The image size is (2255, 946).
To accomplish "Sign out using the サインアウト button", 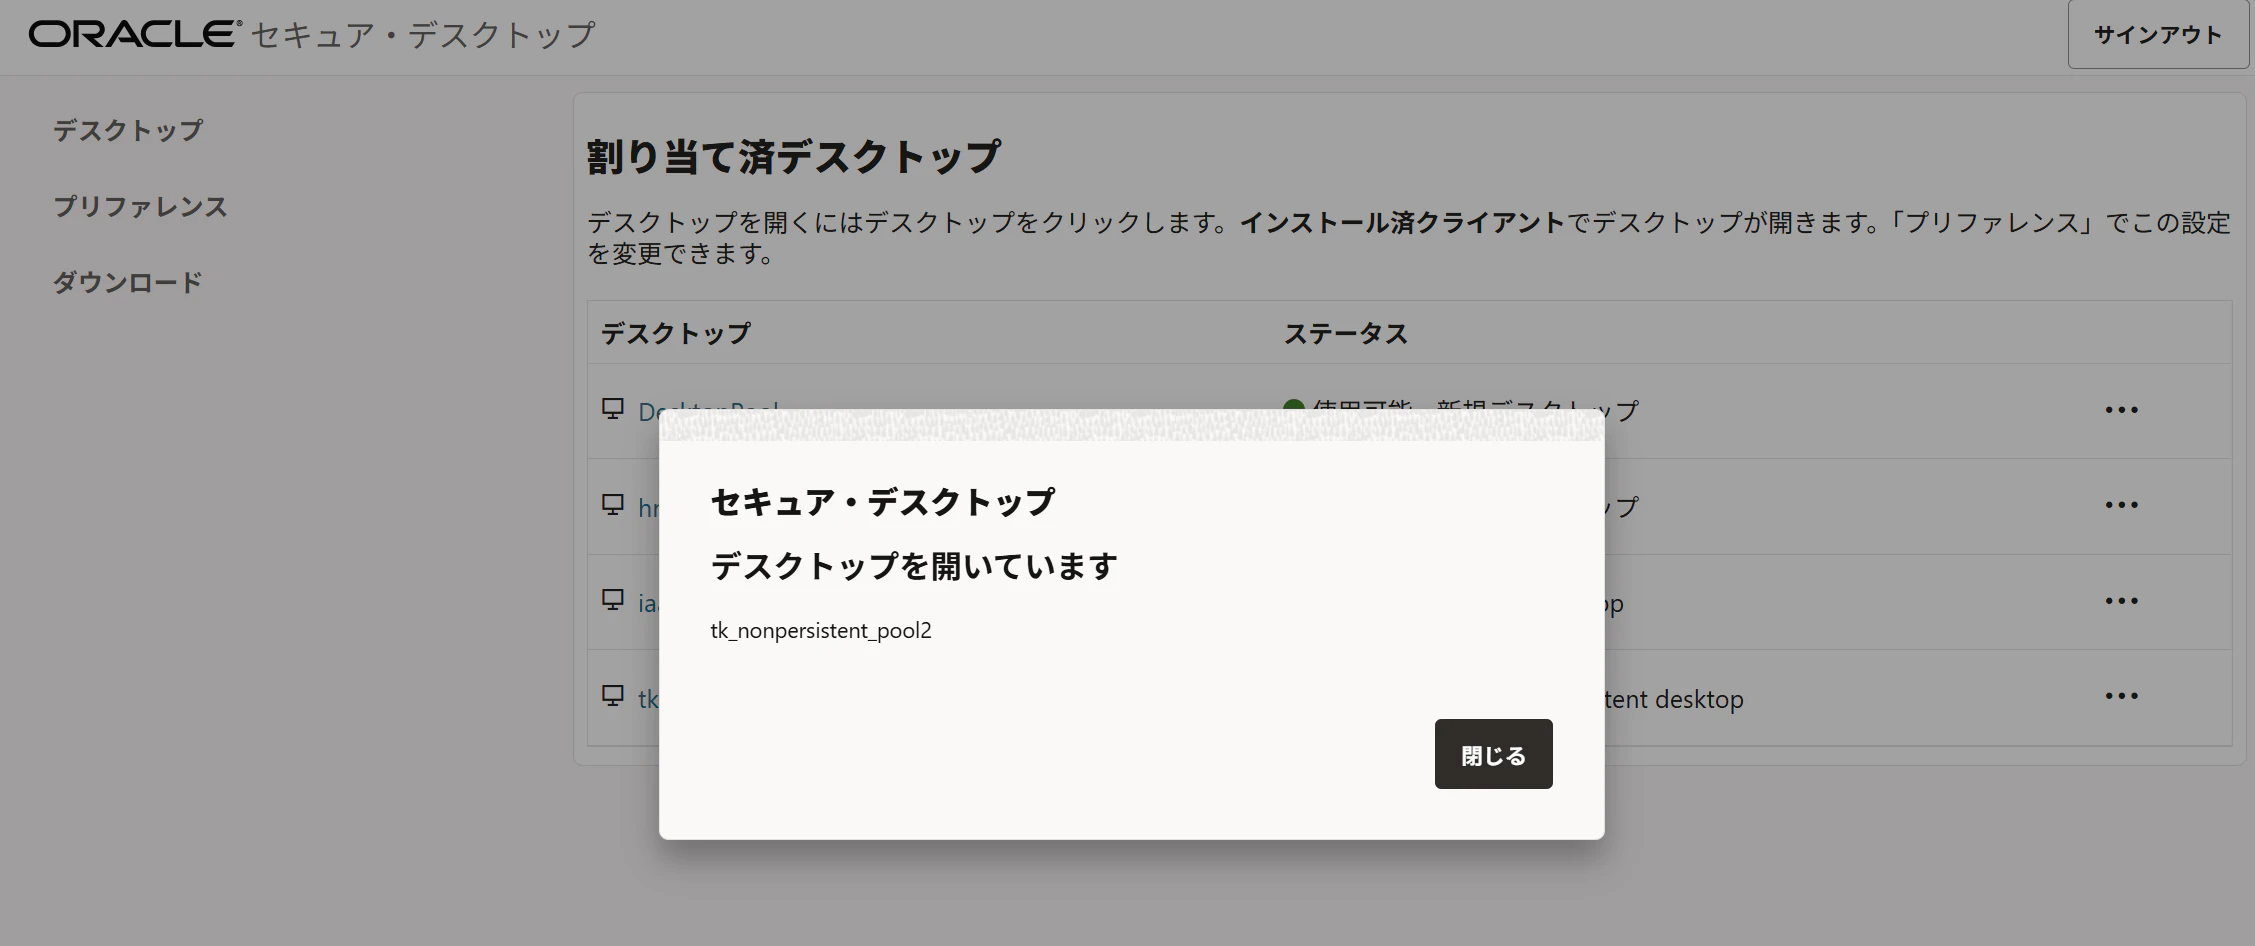I will click(x=2158, y=35).
